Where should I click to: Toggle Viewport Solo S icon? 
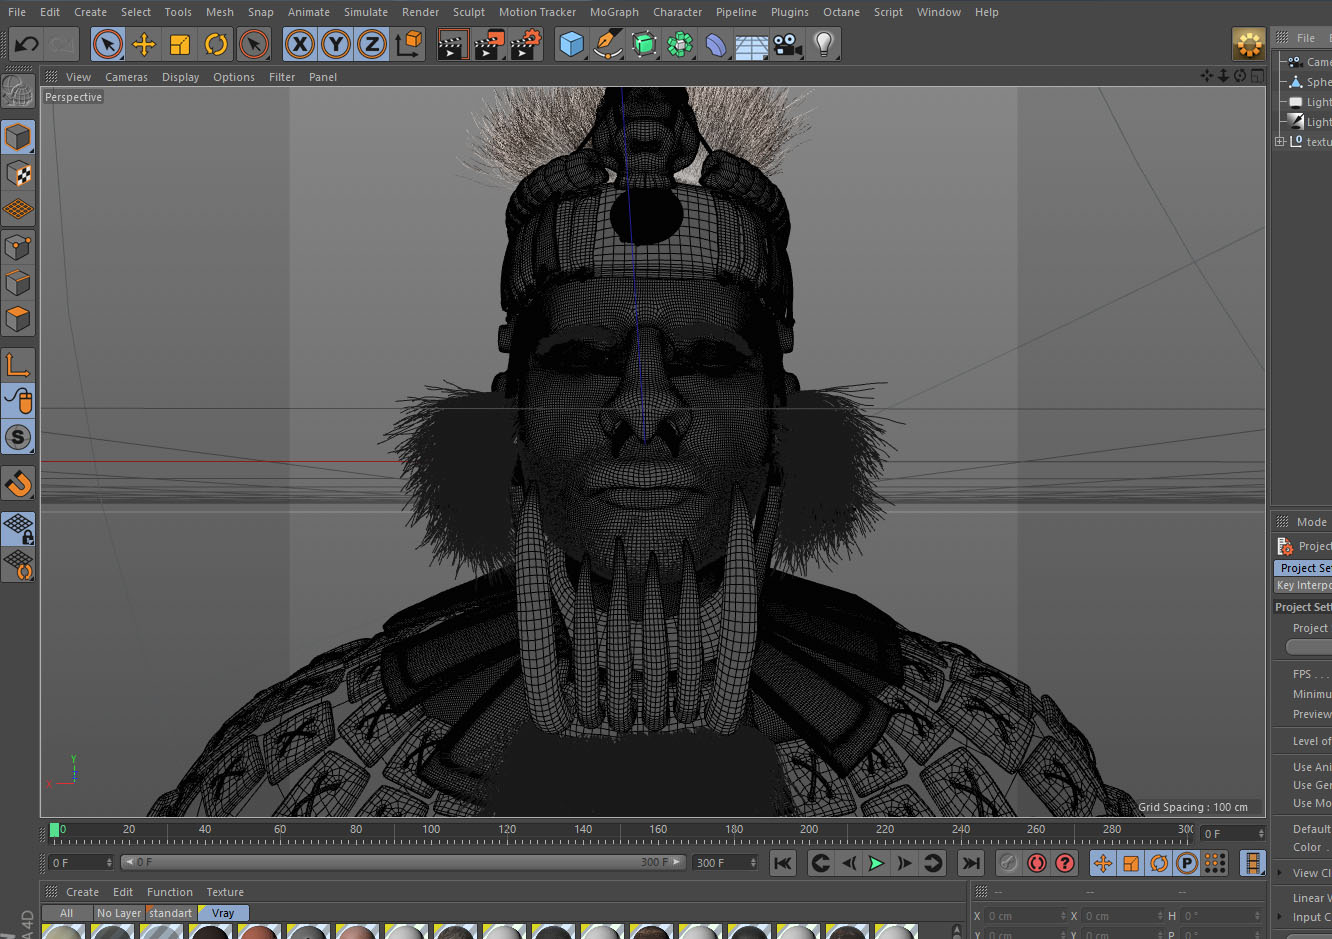pos(18,437)
